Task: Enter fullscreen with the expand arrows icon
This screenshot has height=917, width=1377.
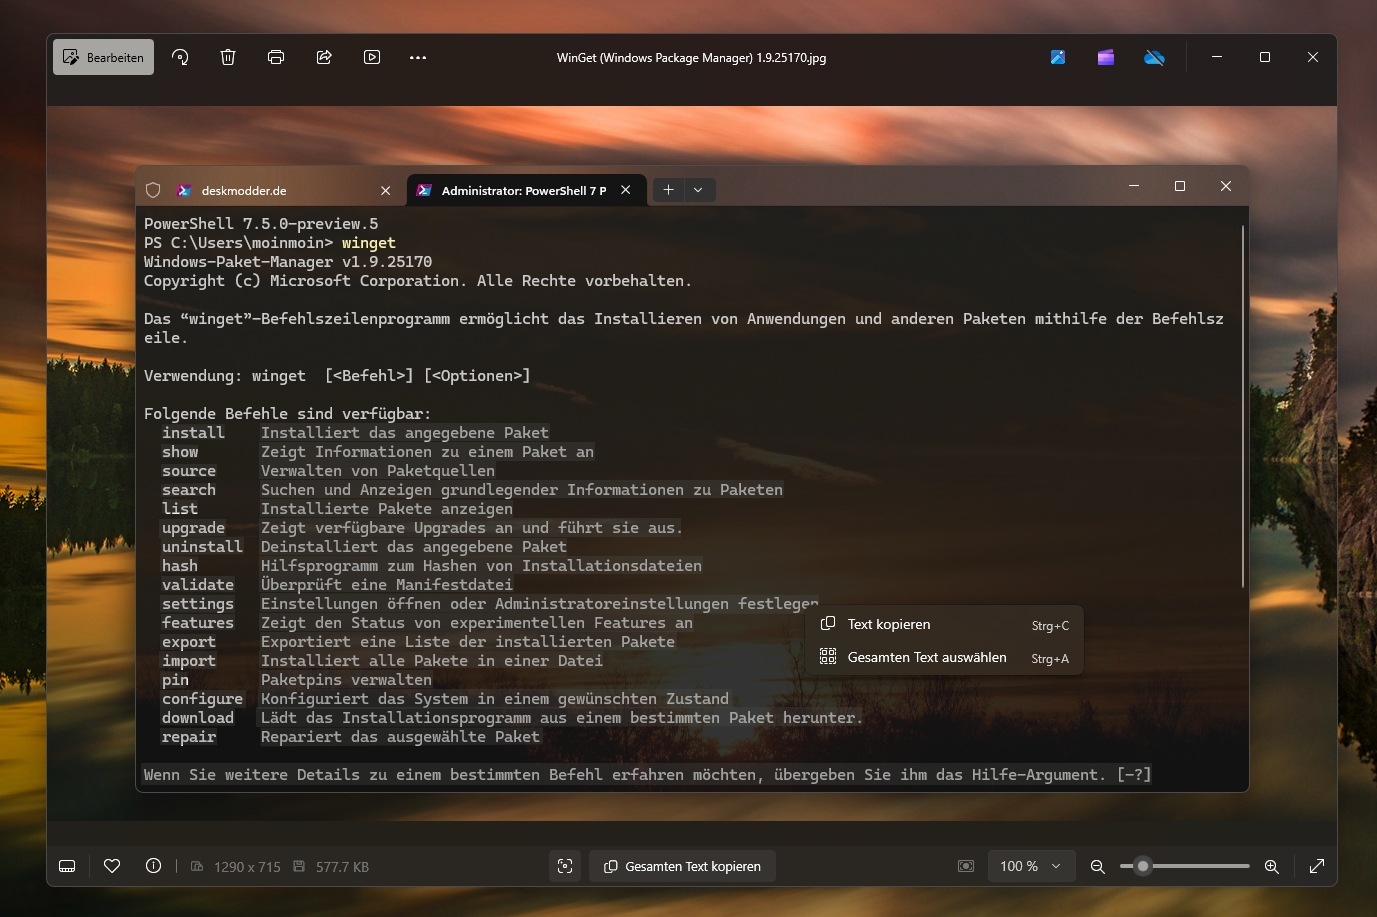Action: (x=1317, y=866)
